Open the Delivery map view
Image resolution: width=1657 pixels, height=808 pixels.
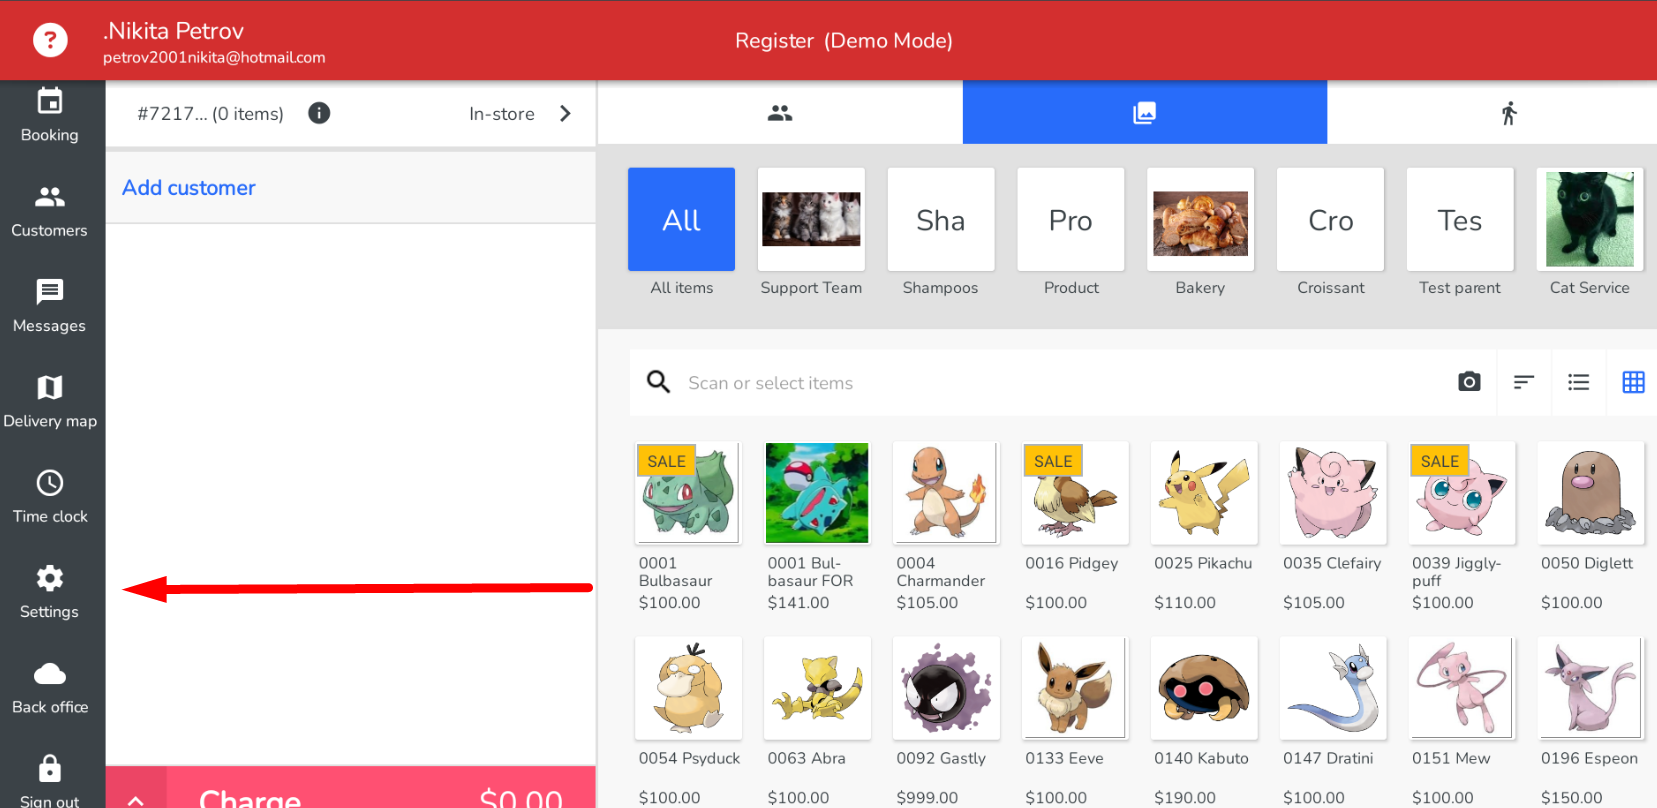point(50,401)
